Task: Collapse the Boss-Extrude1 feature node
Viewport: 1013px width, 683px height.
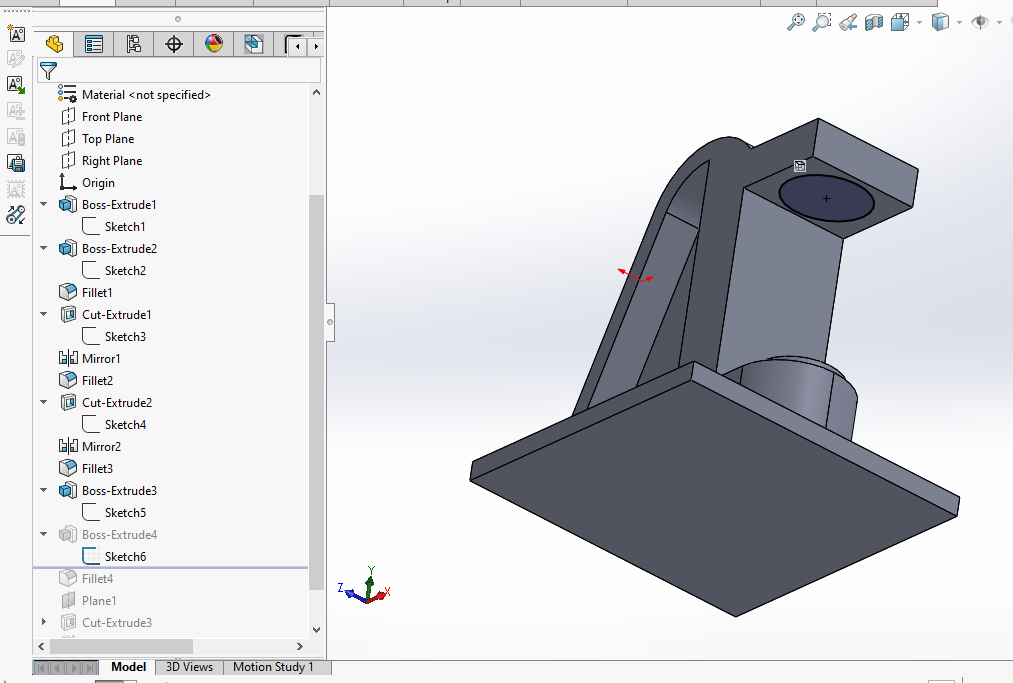Action: click(x=43, y=205)
